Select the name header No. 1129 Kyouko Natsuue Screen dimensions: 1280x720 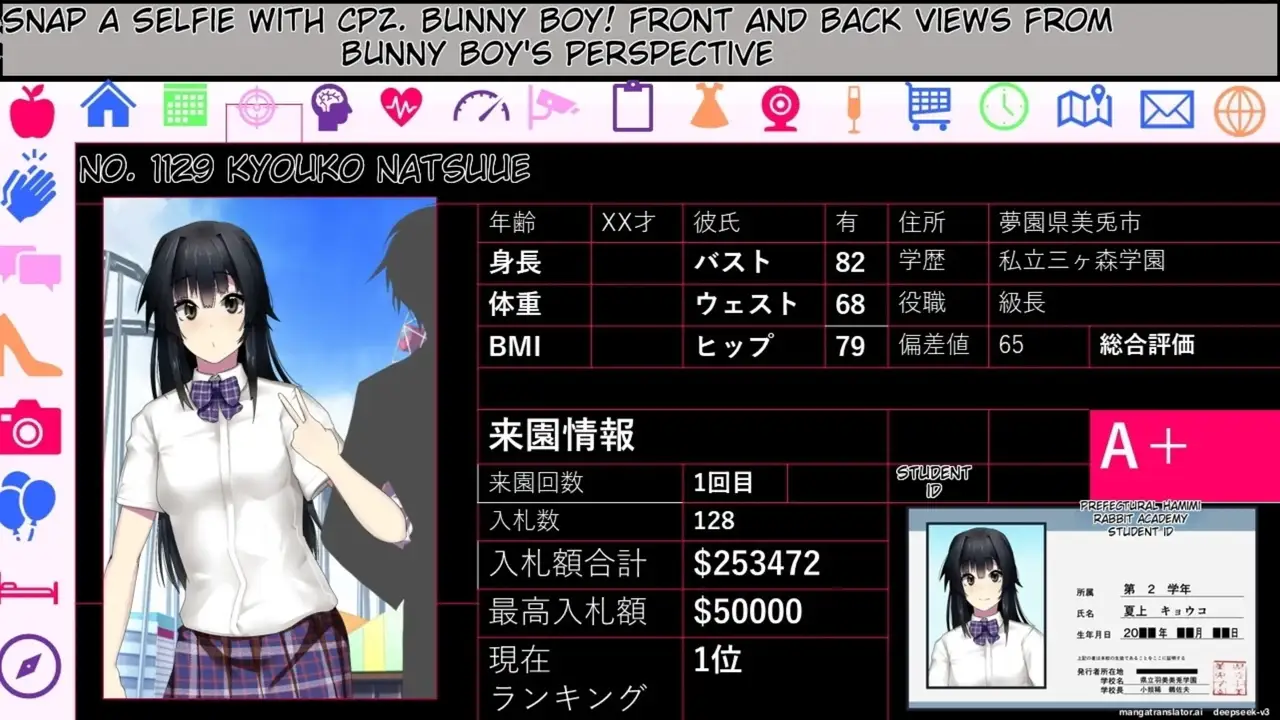pos(304,169)
